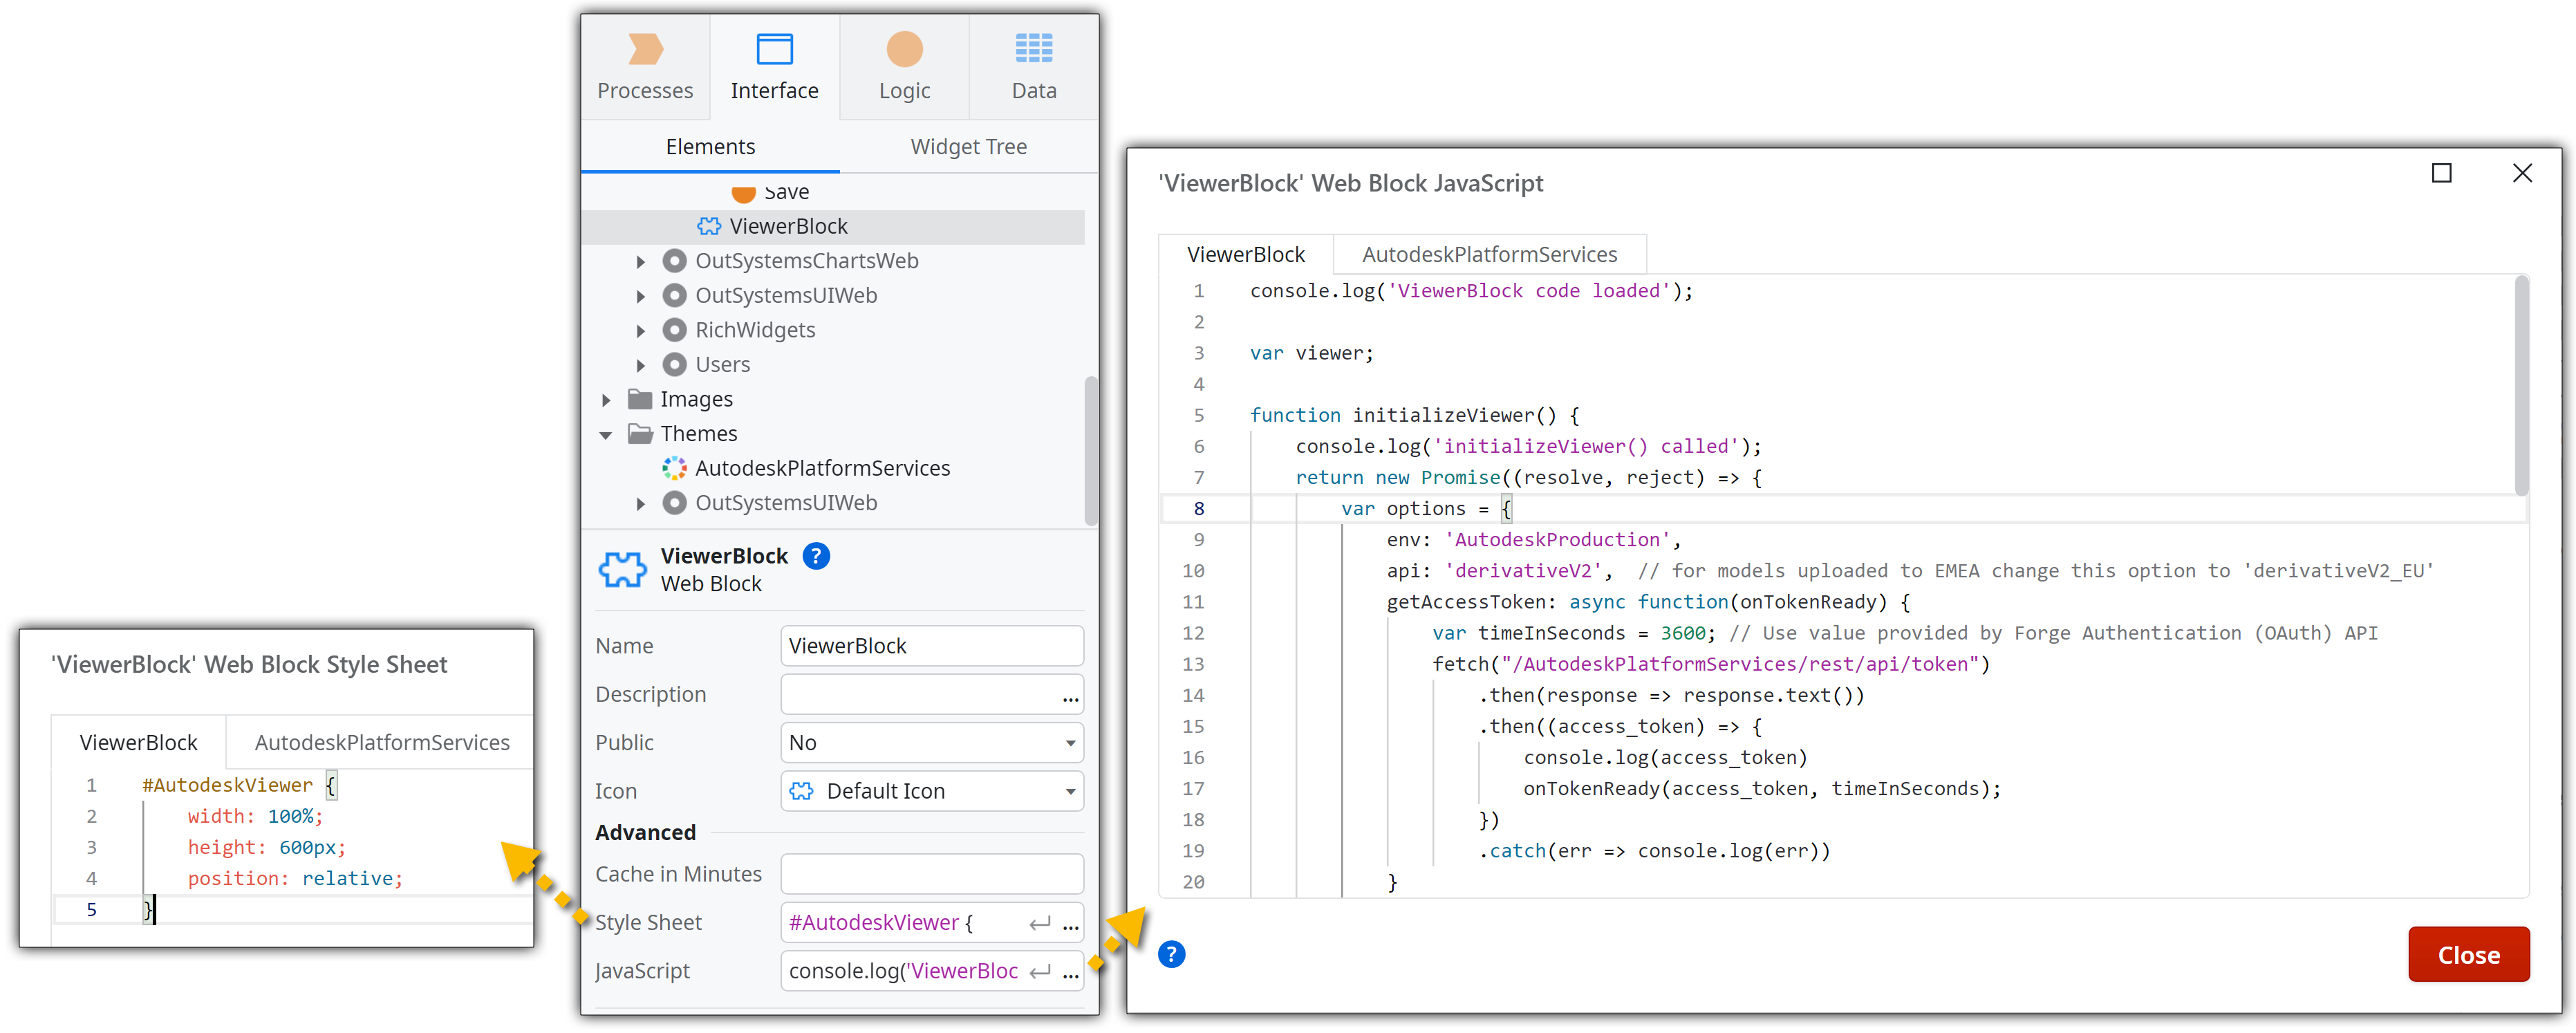Open help for ViewerBlock properties
This screenshot has width=2576, height=1033.
816,556
